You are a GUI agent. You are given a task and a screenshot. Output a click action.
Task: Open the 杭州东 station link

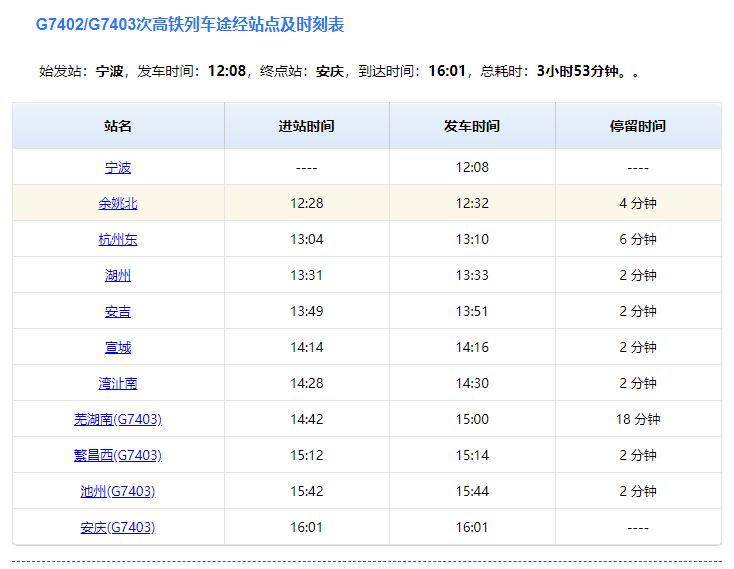pyautogui.click(x=118, y=239)
